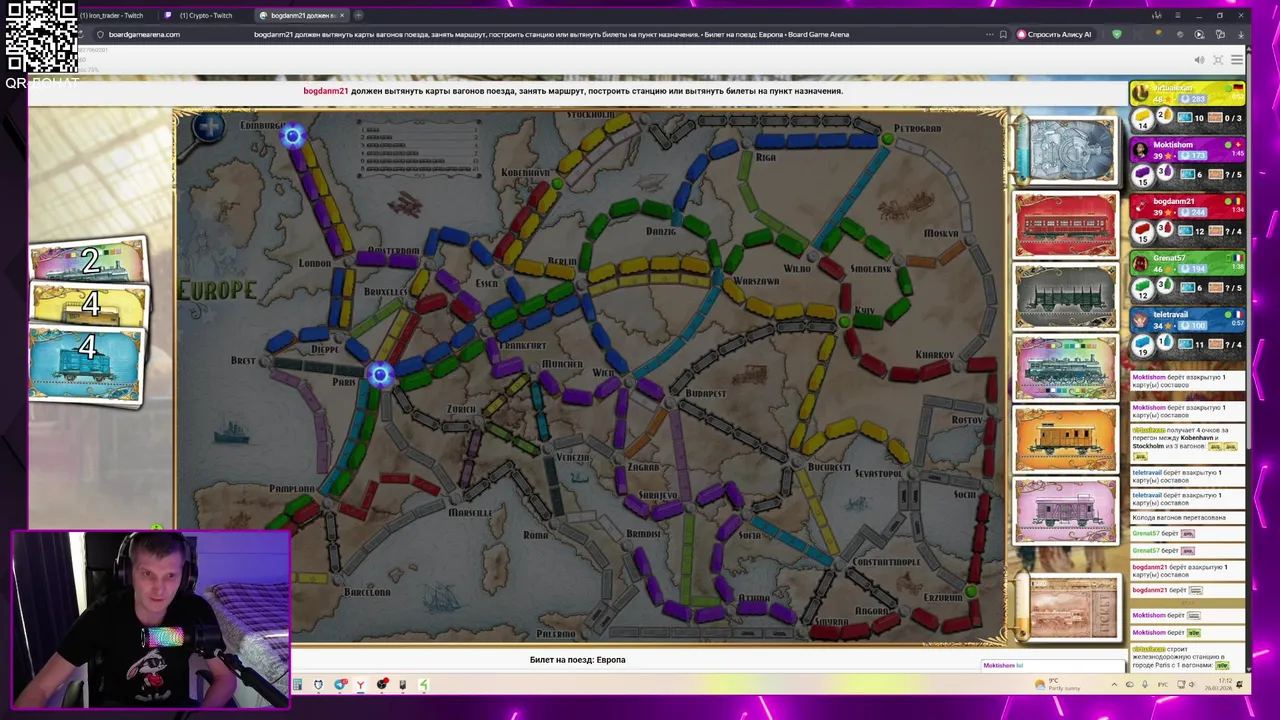Viewport: 1280px width, 720px height.
Task: Open the video playback toolbar icon
Action: coord(1199,34)
